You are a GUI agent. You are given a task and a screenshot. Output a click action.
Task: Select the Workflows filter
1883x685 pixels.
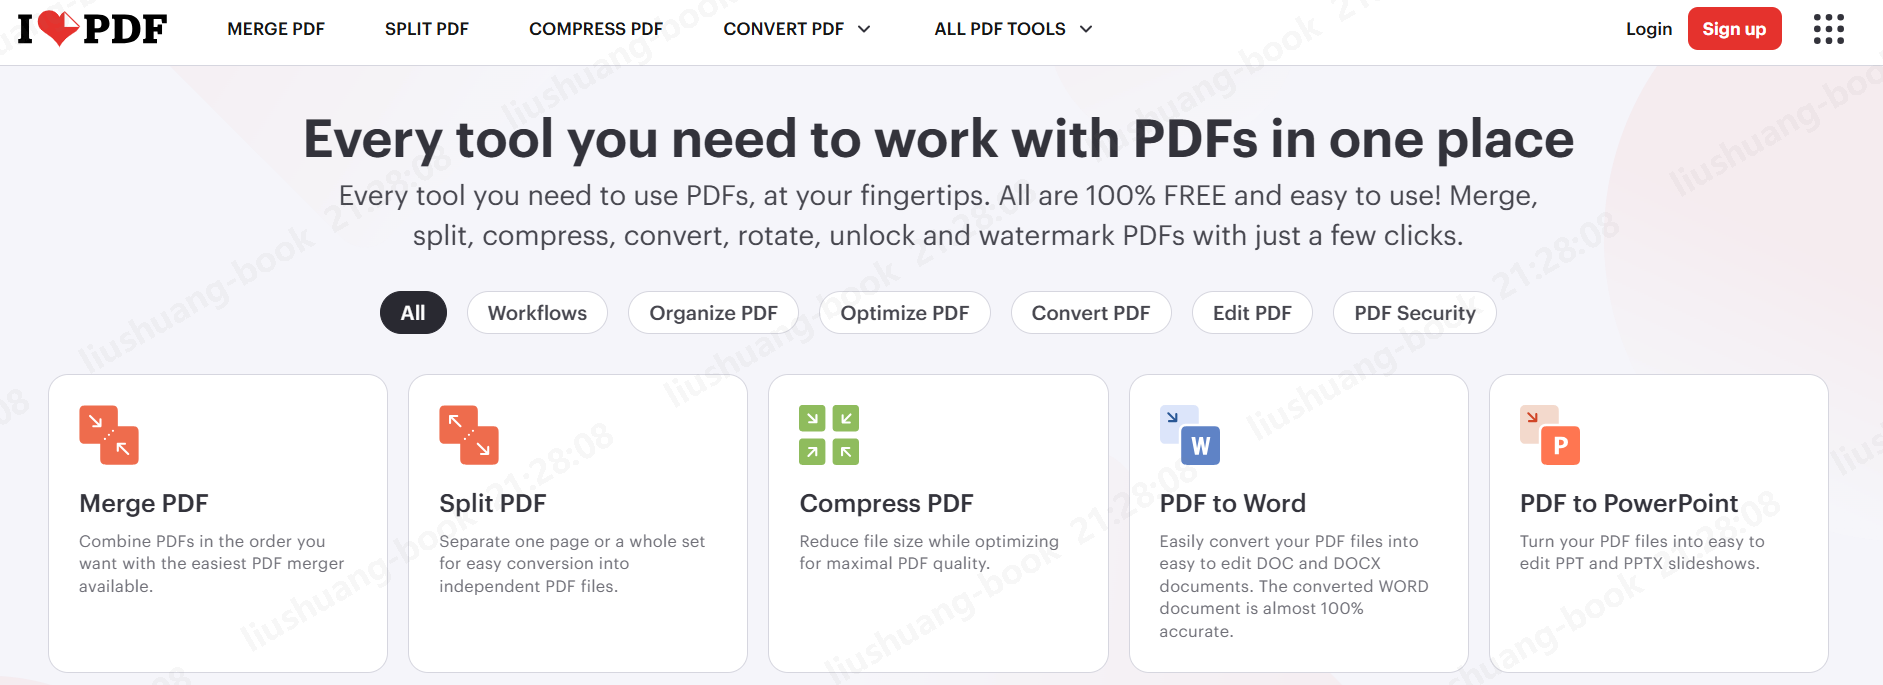tap(537, 313)
